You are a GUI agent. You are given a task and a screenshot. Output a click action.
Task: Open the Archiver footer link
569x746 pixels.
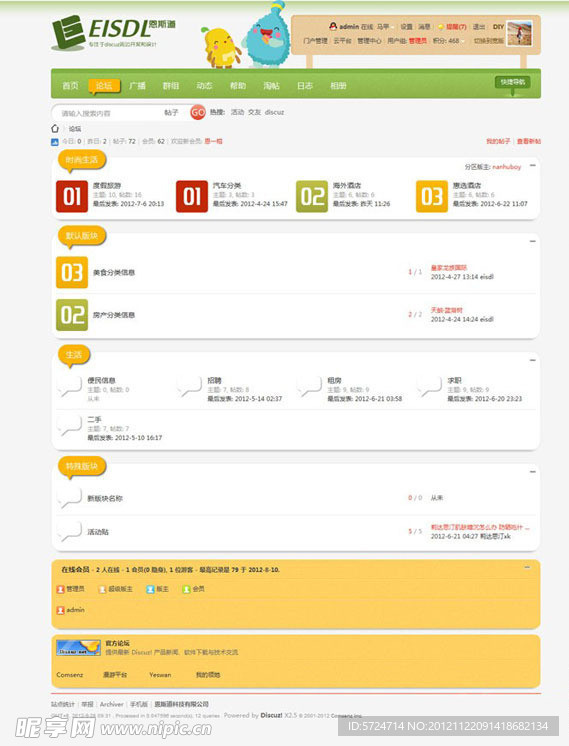coord(112,704)
